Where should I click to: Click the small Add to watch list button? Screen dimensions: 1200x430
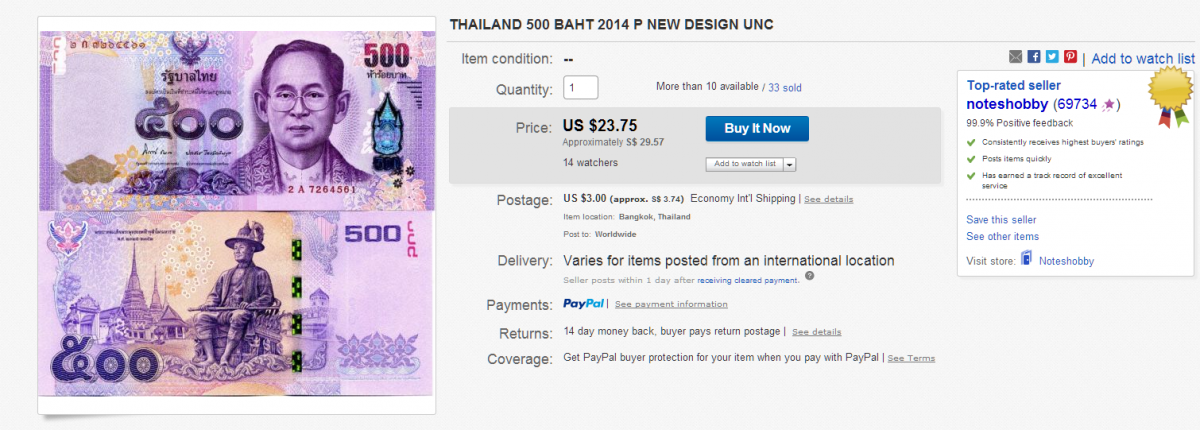pos(744,164)
